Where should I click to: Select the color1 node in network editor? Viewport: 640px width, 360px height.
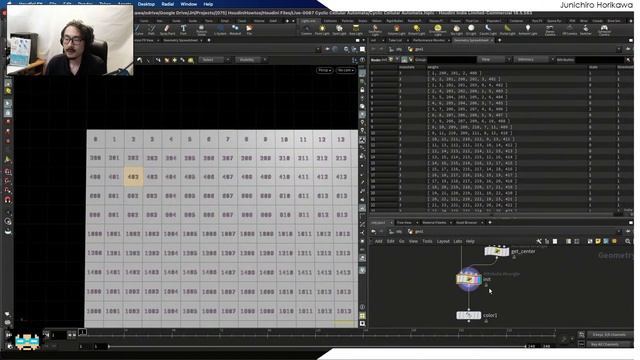(x=469, y=316)
